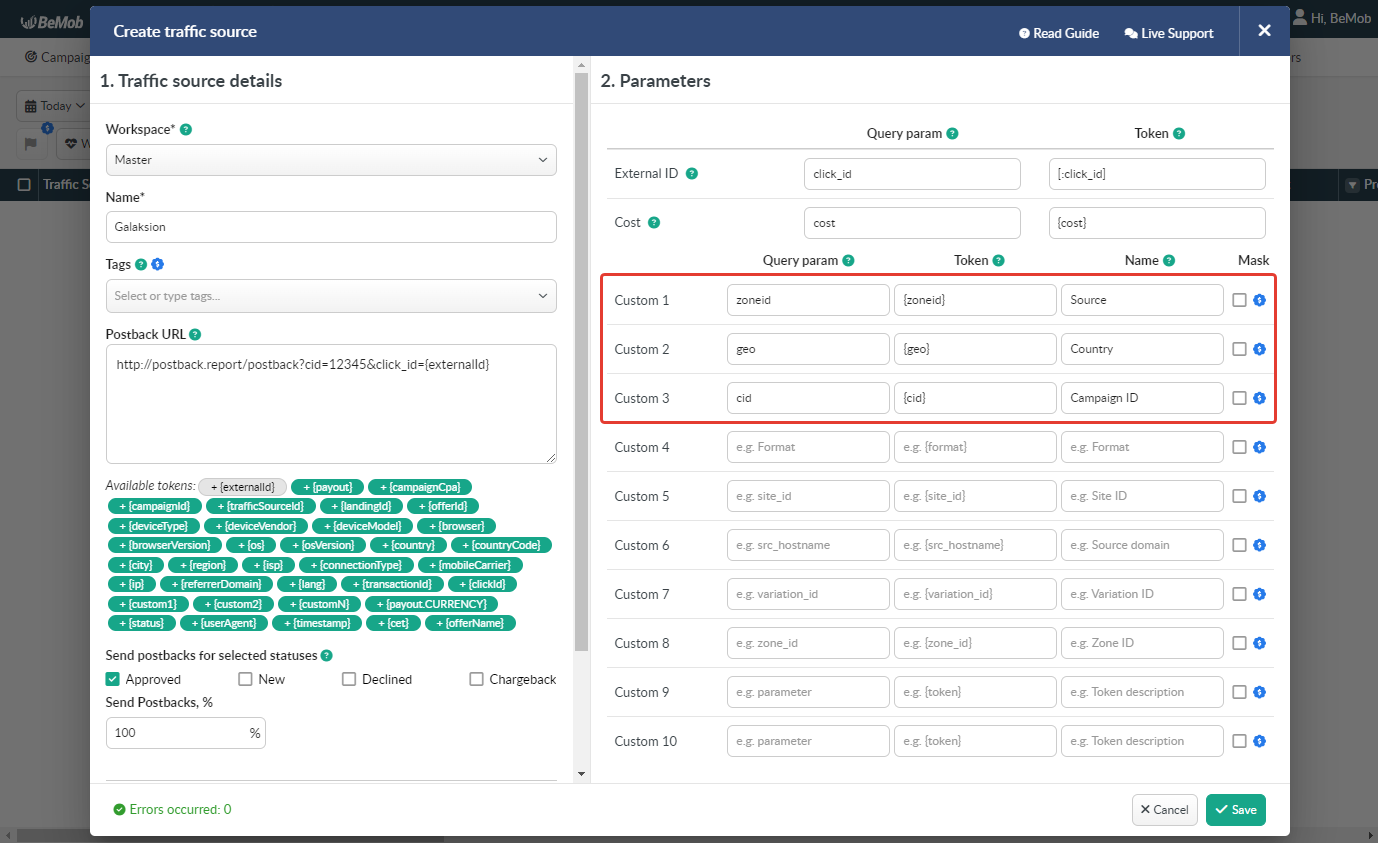Viewport: 1378px width, 843px height.
Task: Open Live Support from the modal header
Action: tap(1168, 33)
